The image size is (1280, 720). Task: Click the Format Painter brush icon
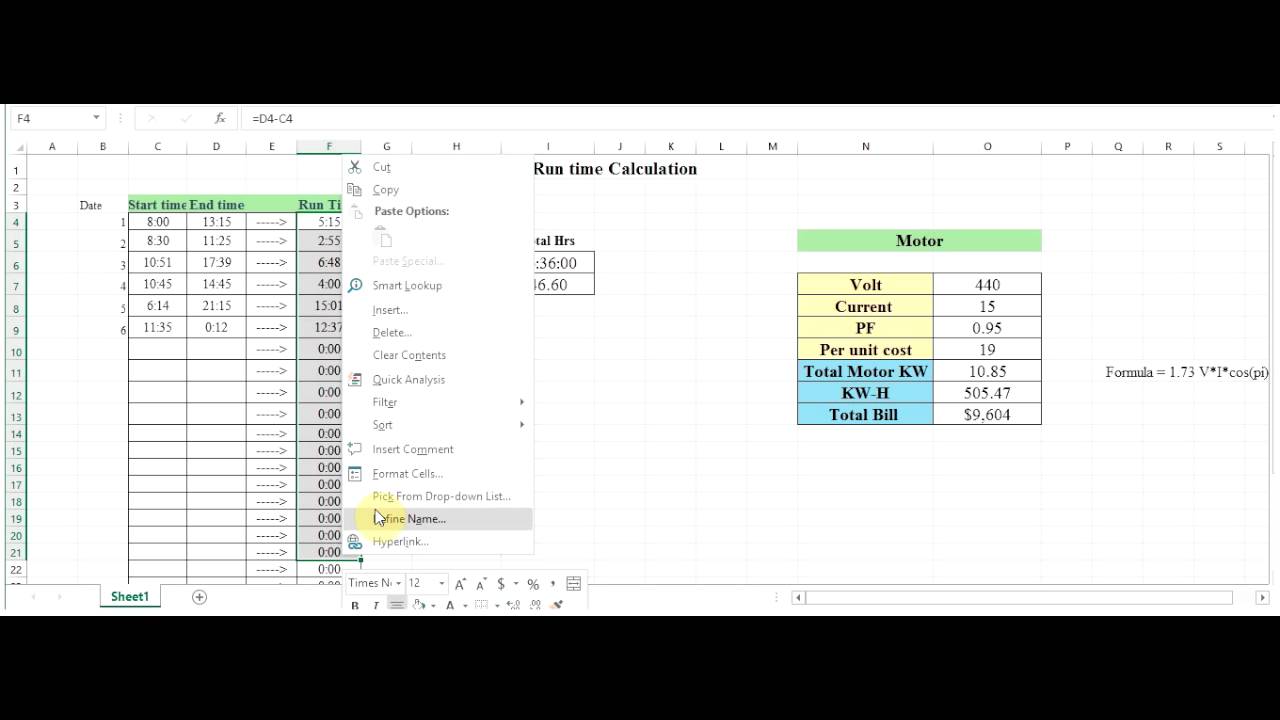point(557,605)
